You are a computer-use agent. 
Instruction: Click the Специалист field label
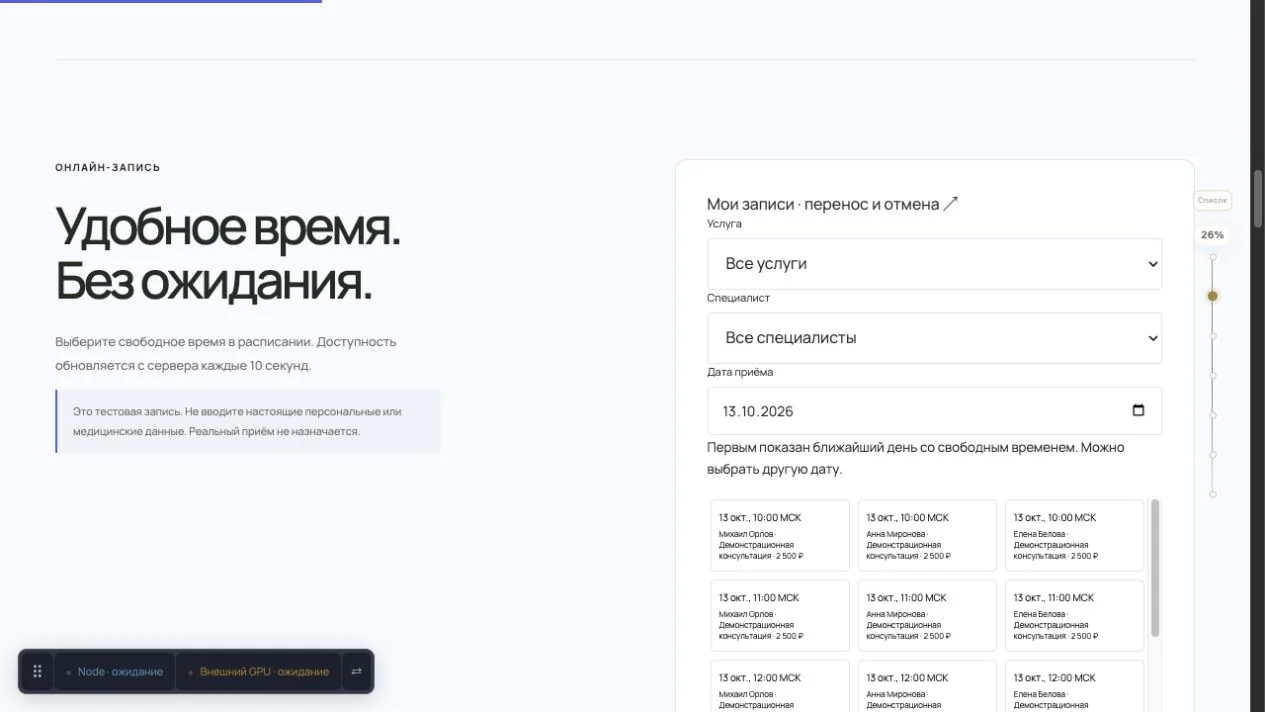pyautogui.click(x=738, y=298)
